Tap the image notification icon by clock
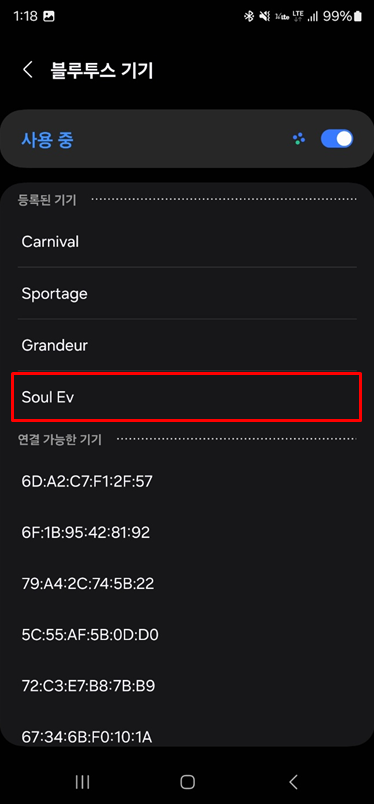The height and width of the screenshot is (804, 374). (49, 16)
